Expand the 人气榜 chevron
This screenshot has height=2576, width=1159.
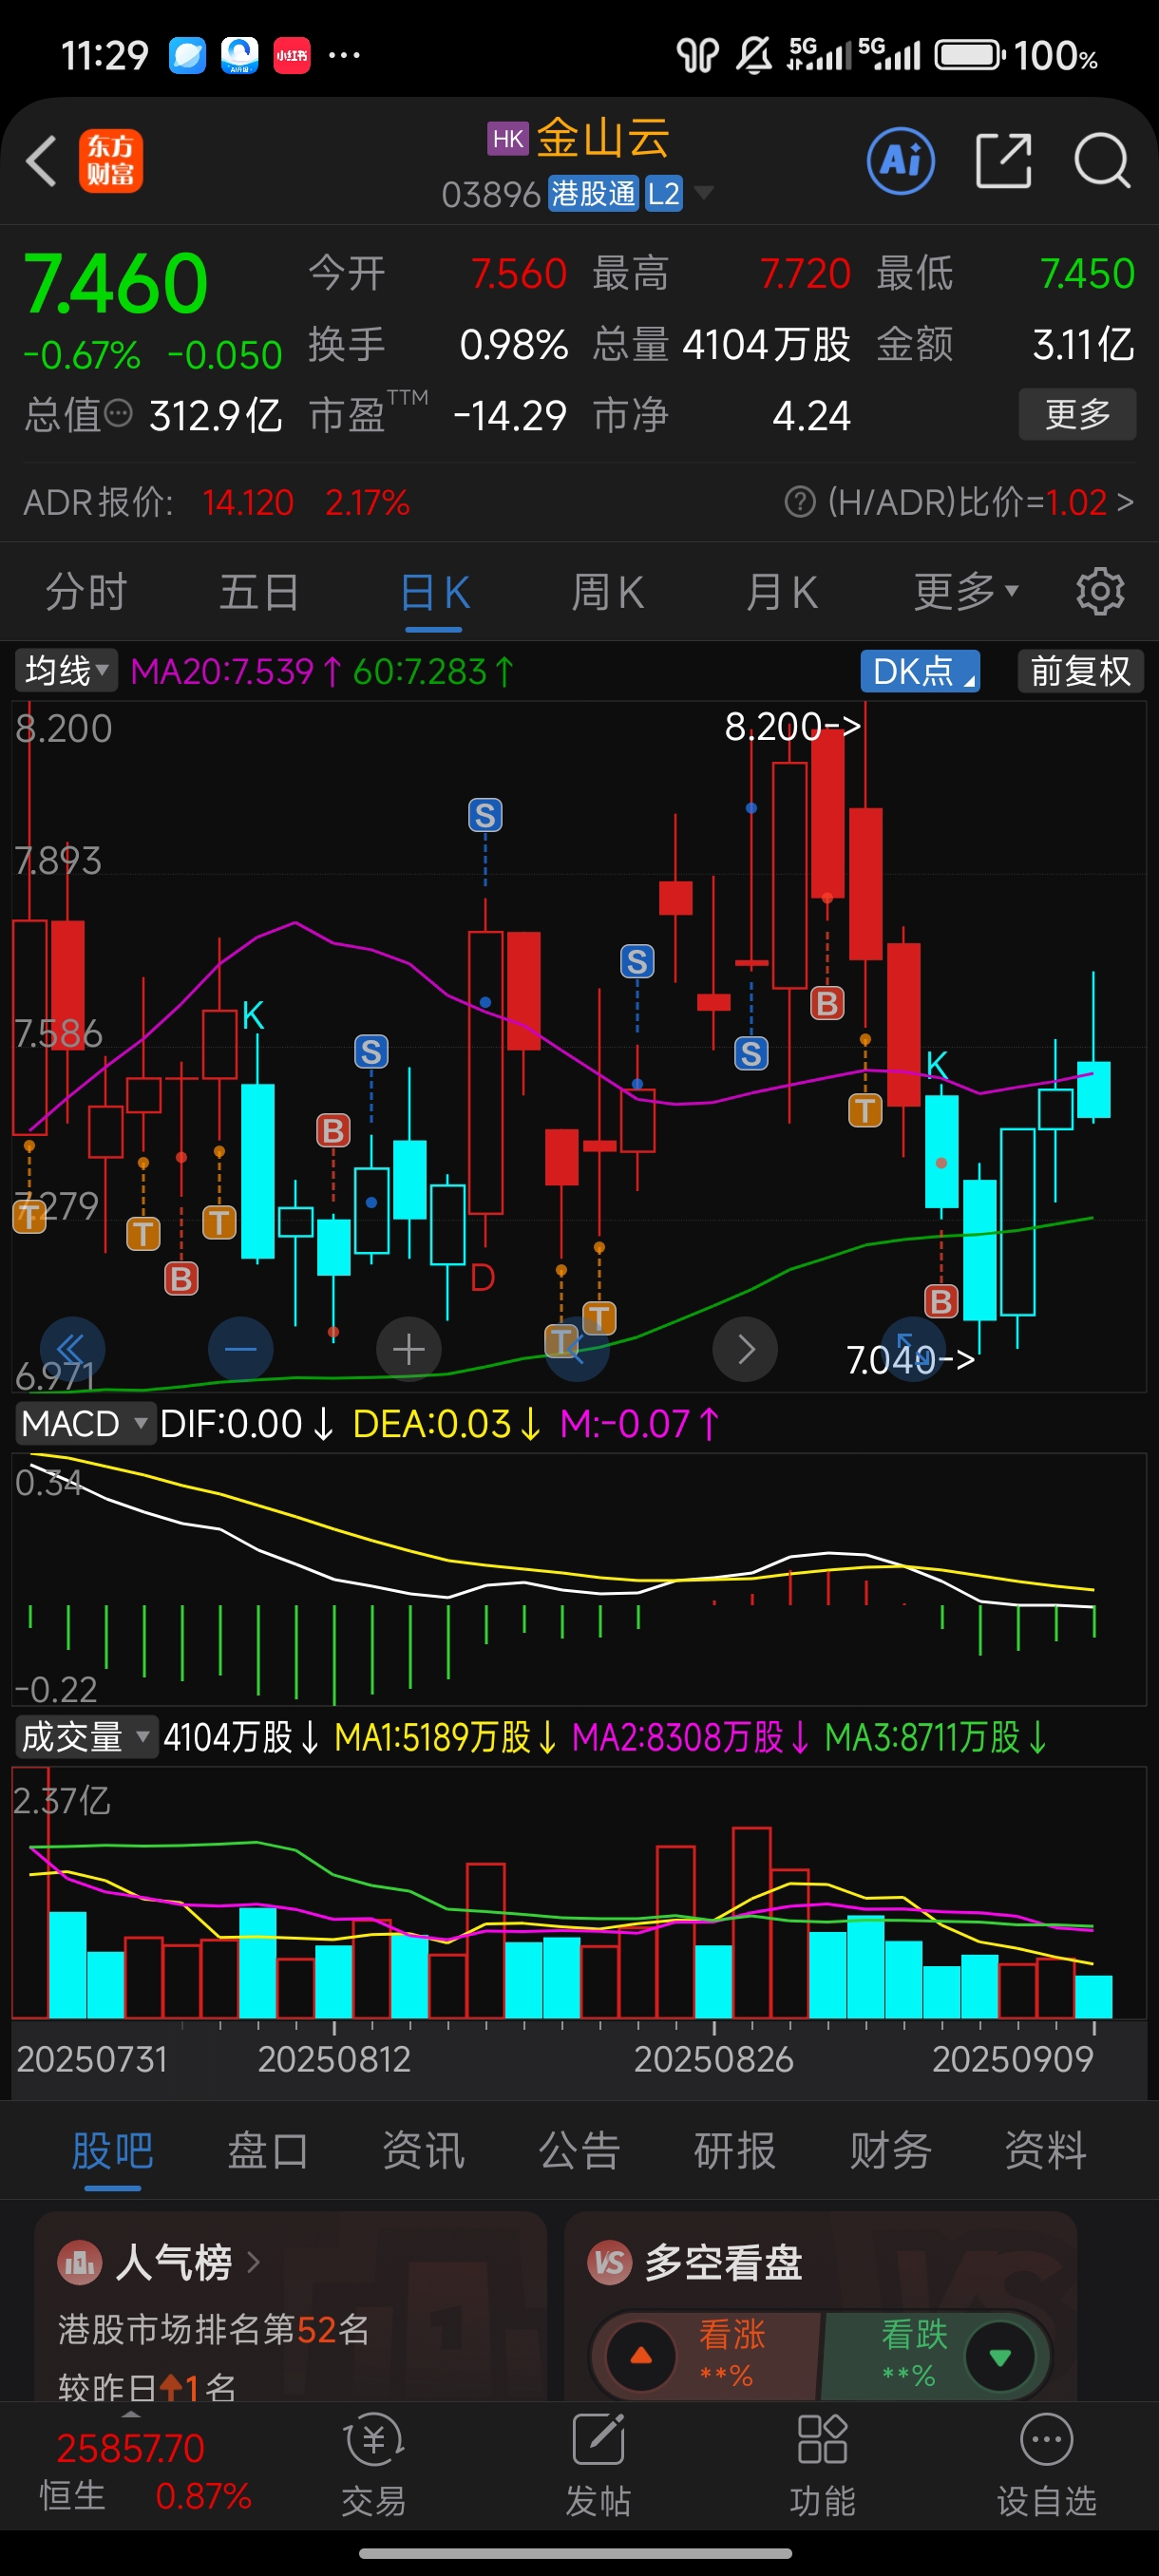(x=253, y=2262)
